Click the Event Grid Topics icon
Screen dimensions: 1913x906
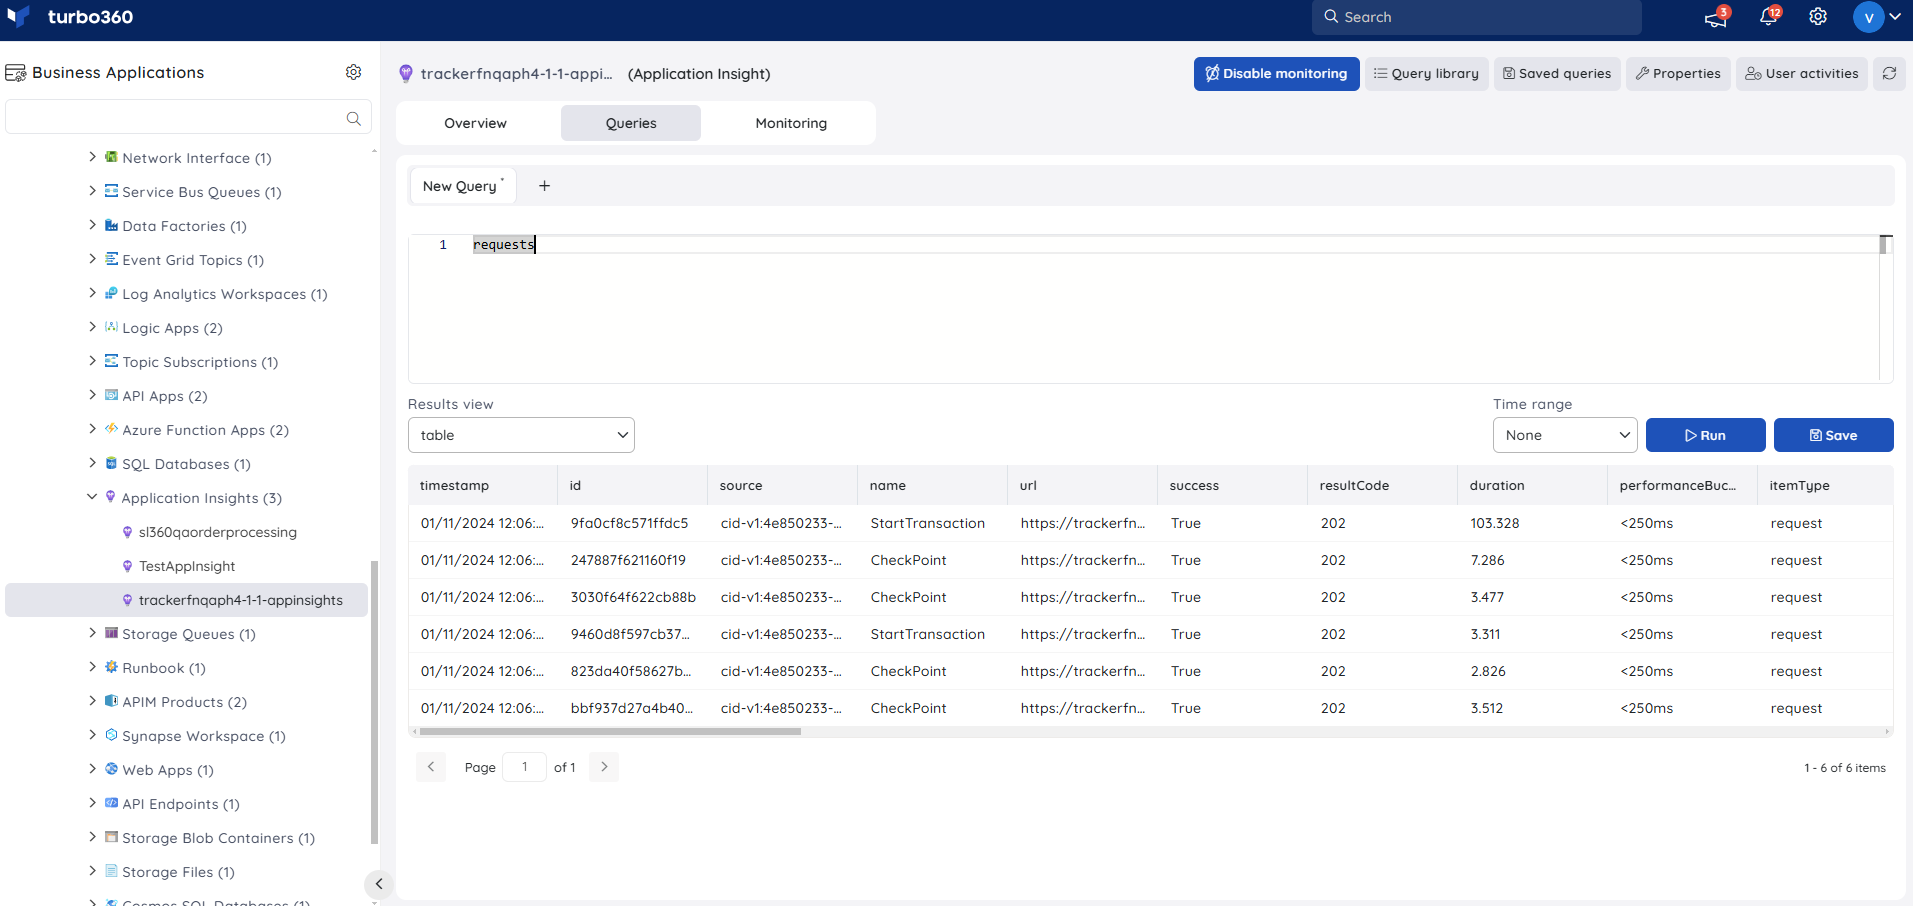[x=111, y=259]
